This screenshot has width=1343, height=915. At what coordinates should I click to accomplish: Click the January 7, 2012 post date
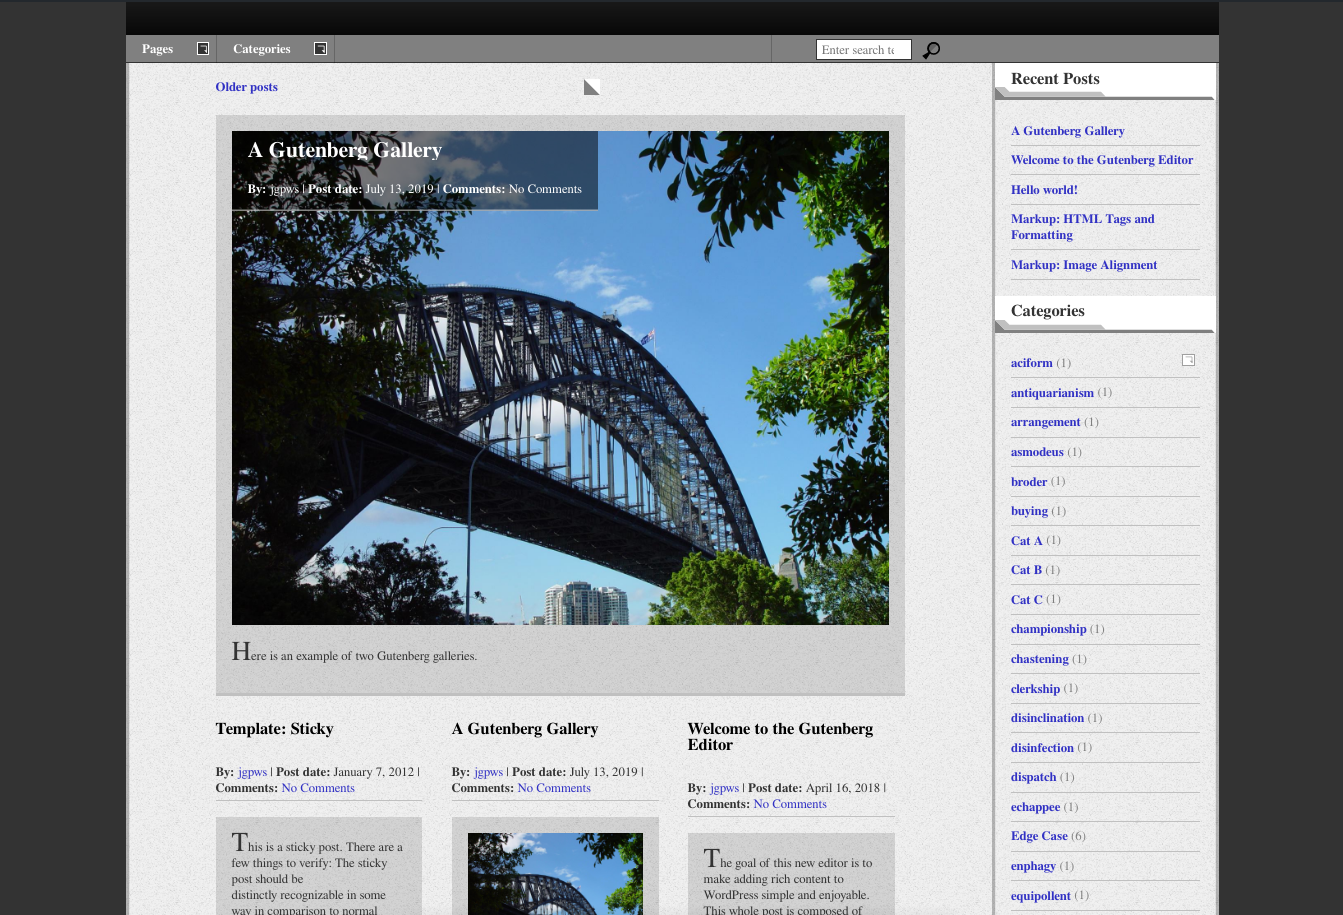click(373, 772)
